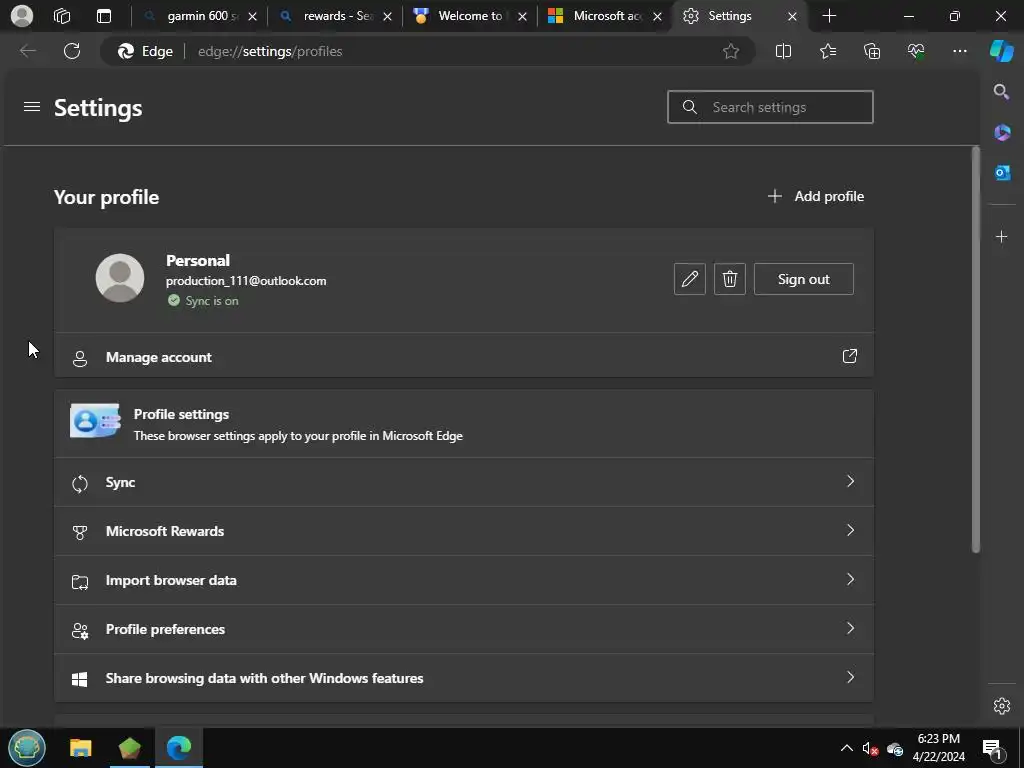Expand Profile preferences row
1024x768 pixels.
464,629
